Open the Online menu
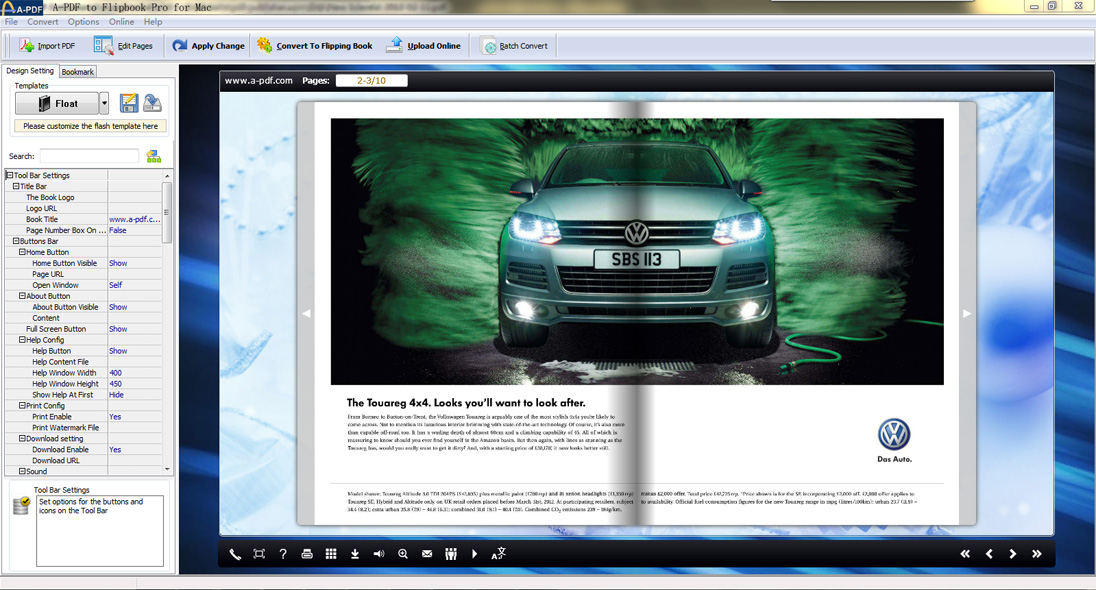The image size is (1096, 590). pyautogui.click(x=121, y=22)
